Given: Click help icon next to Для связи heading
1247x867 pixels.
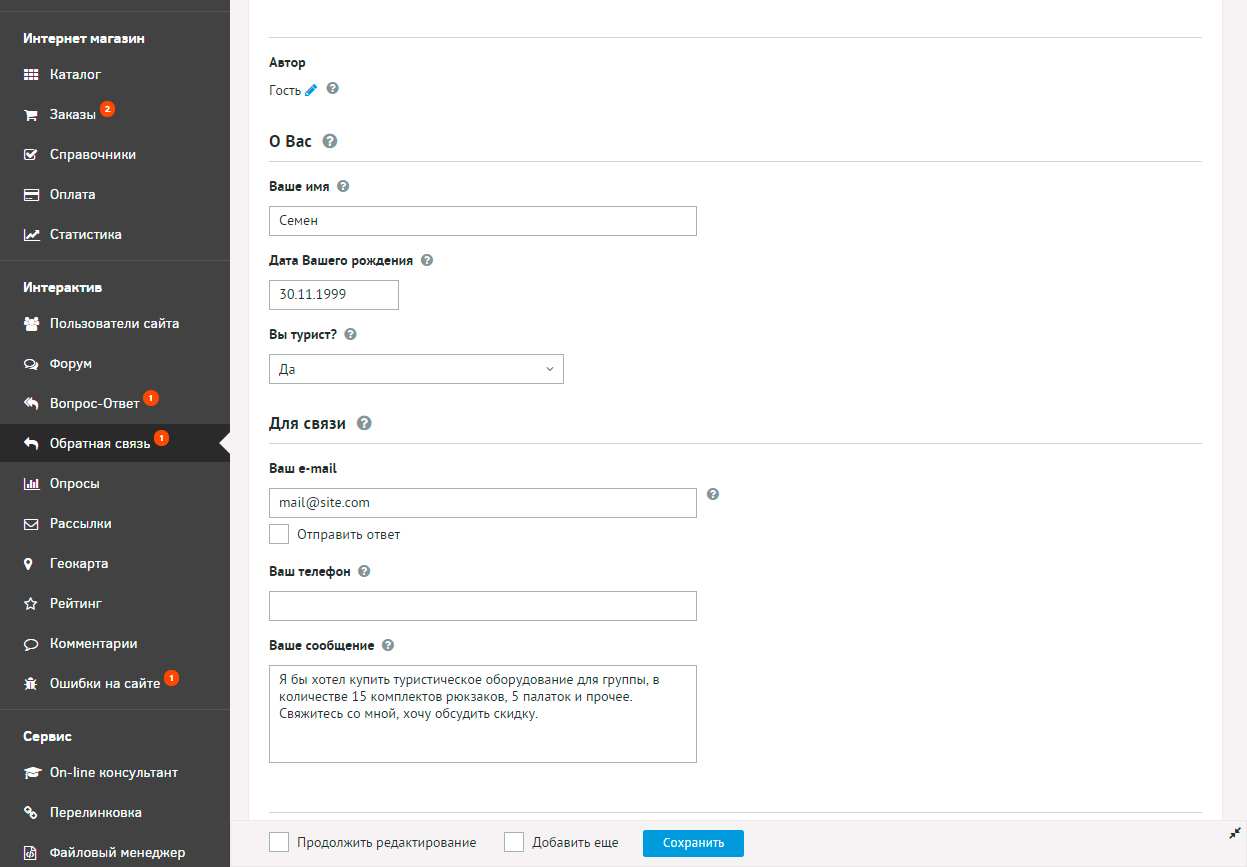Looking at the screenshot, I should pos(364,423).
